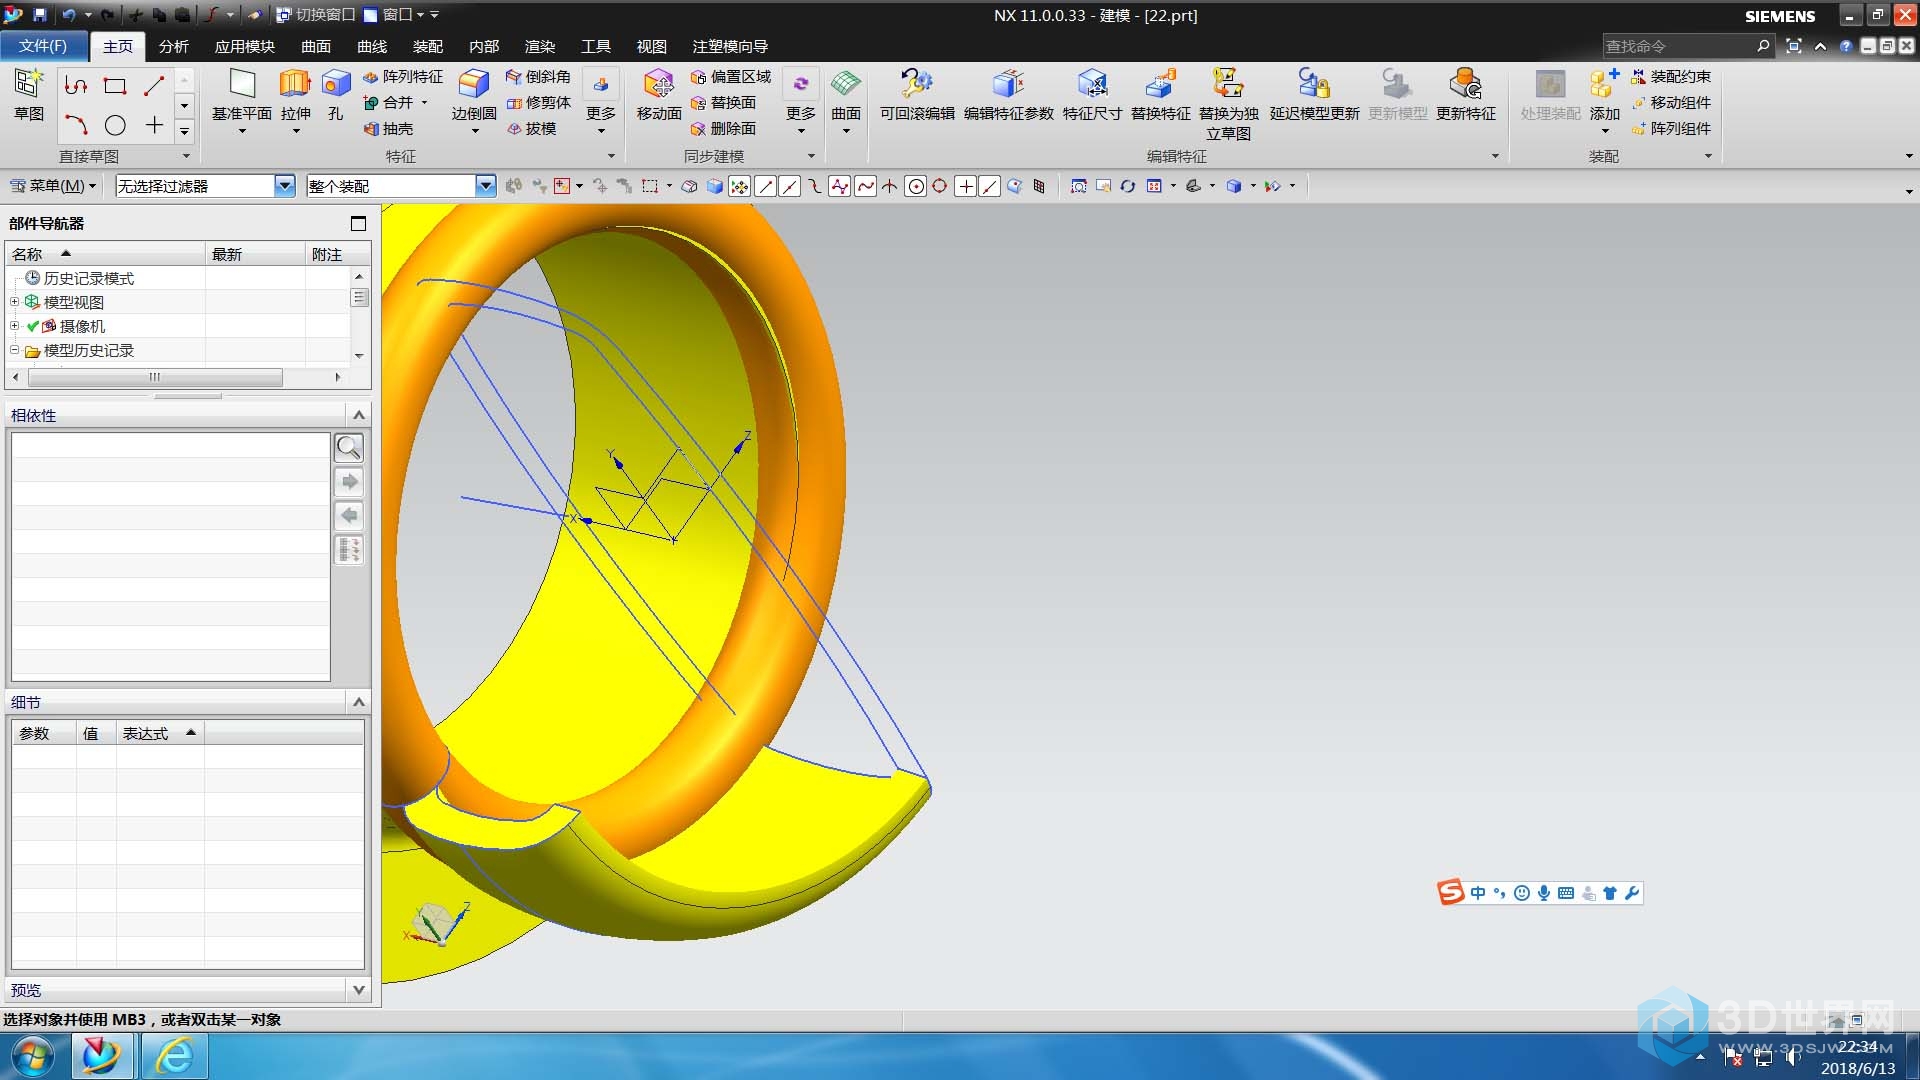Toggle the end point snap icon
The width and height of the screenshot is (1920, 1080).
[x=765, y=186]
